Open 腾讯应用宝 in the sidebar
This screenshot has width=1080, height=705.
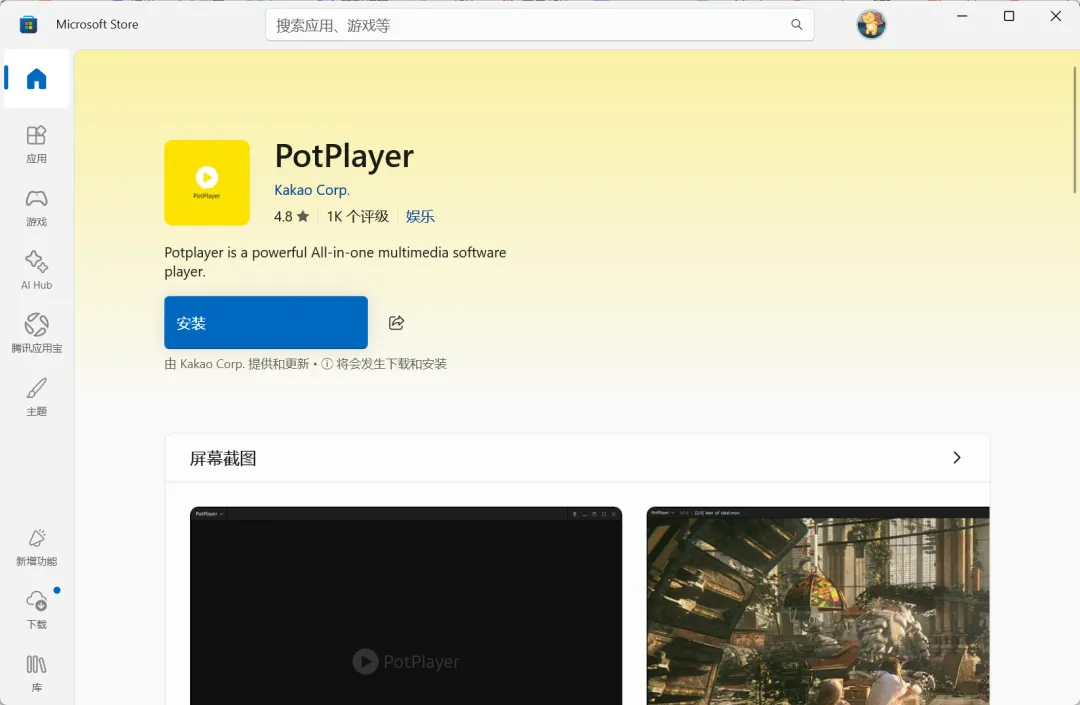pos(37,334)
